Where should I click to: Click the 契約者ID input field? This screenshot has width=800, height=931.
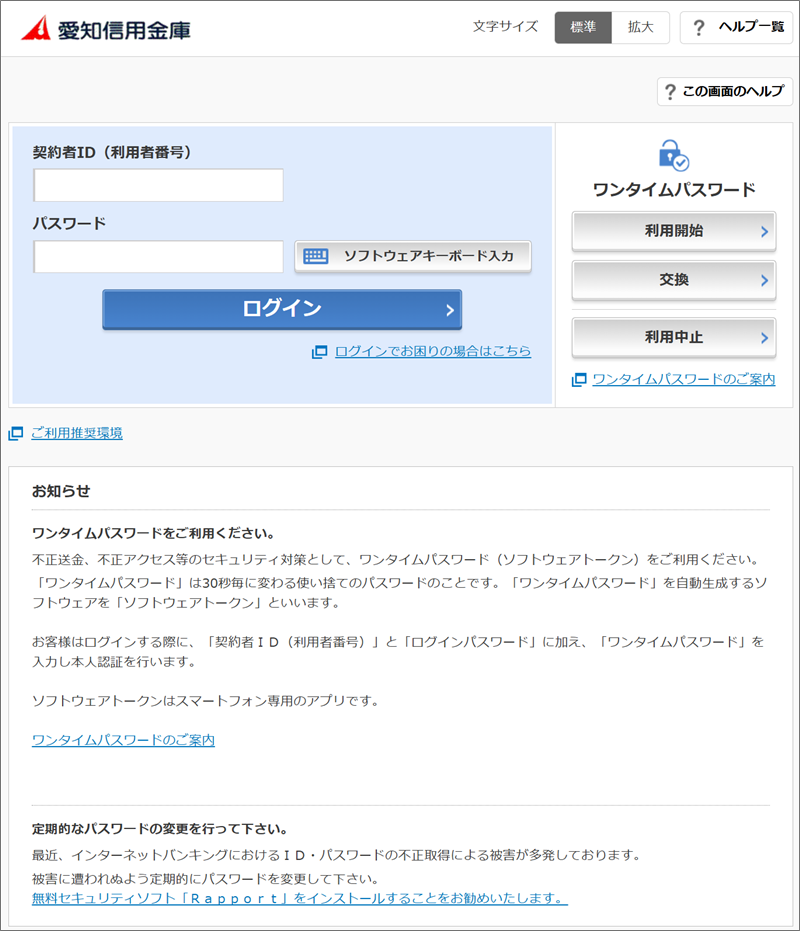click(158, 185)
